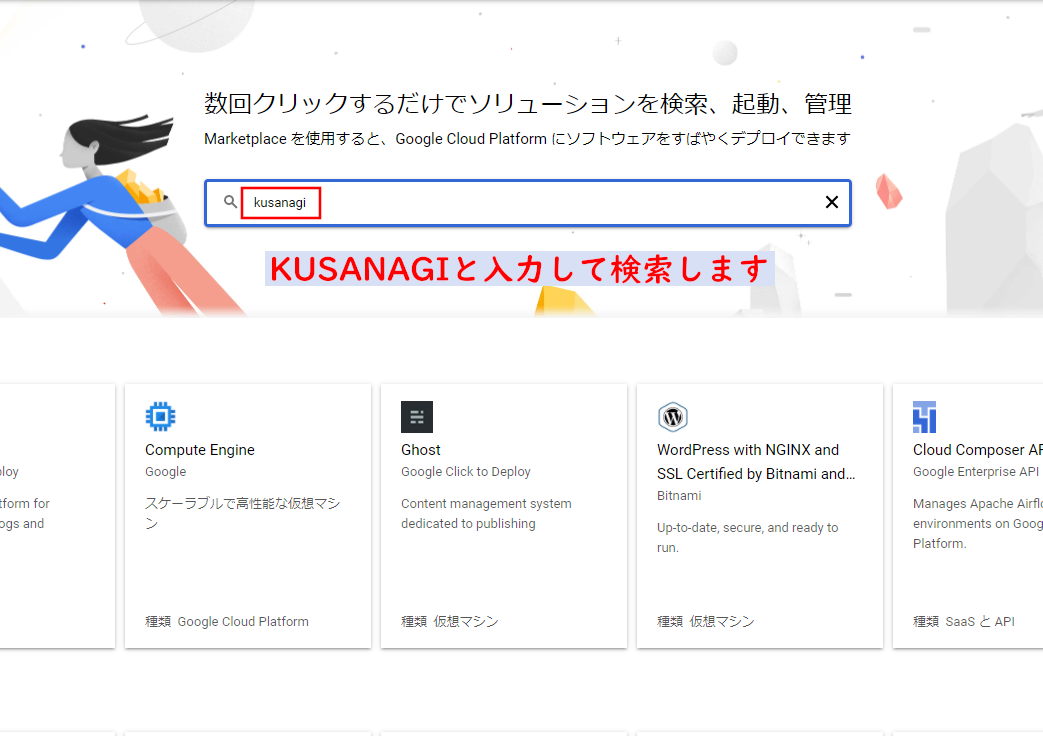Click the スケーラブルで高性能な仮想マシン description
Screen dimensions: 1043x736
243,513
